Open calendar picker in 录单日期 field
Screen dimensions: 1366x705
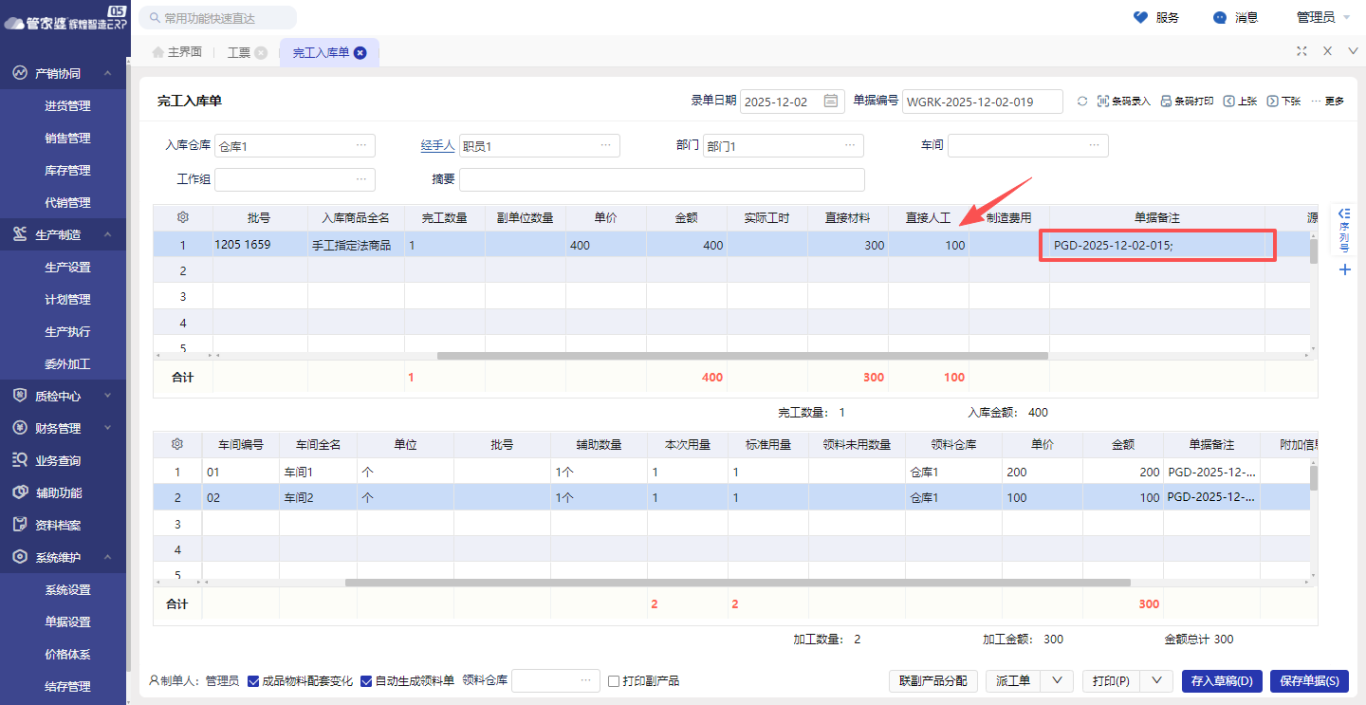(830, 101)
